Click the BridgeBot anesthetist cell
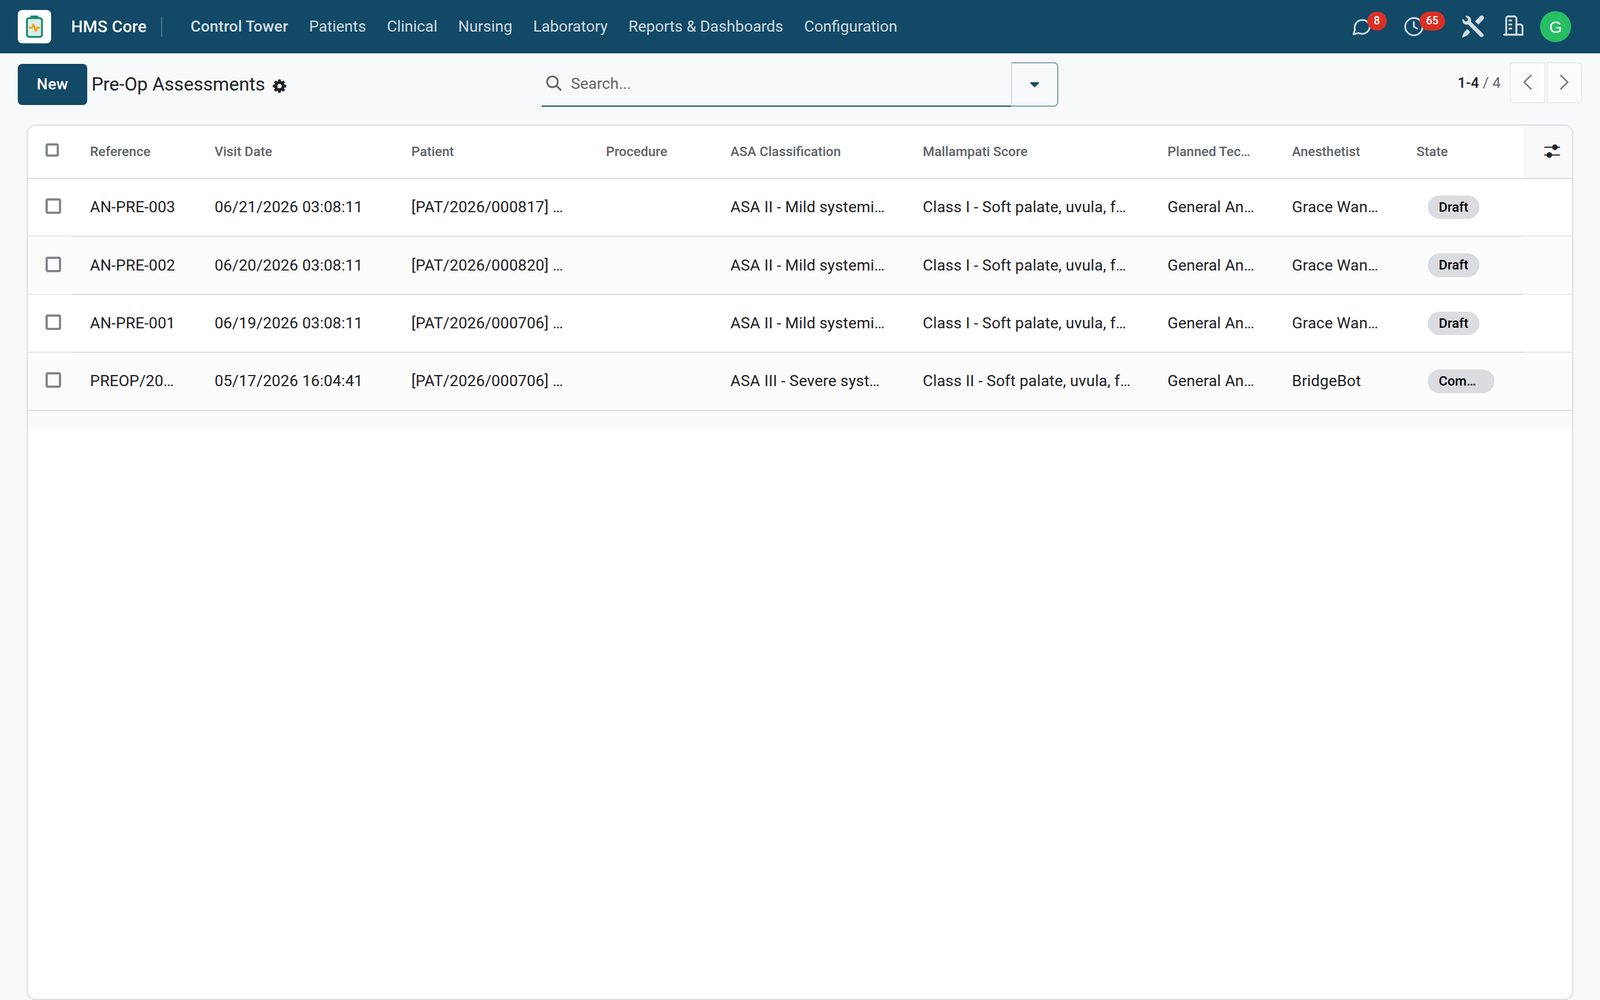Viewport: 1600px width, 1000px height. [x=1326, y=381]
